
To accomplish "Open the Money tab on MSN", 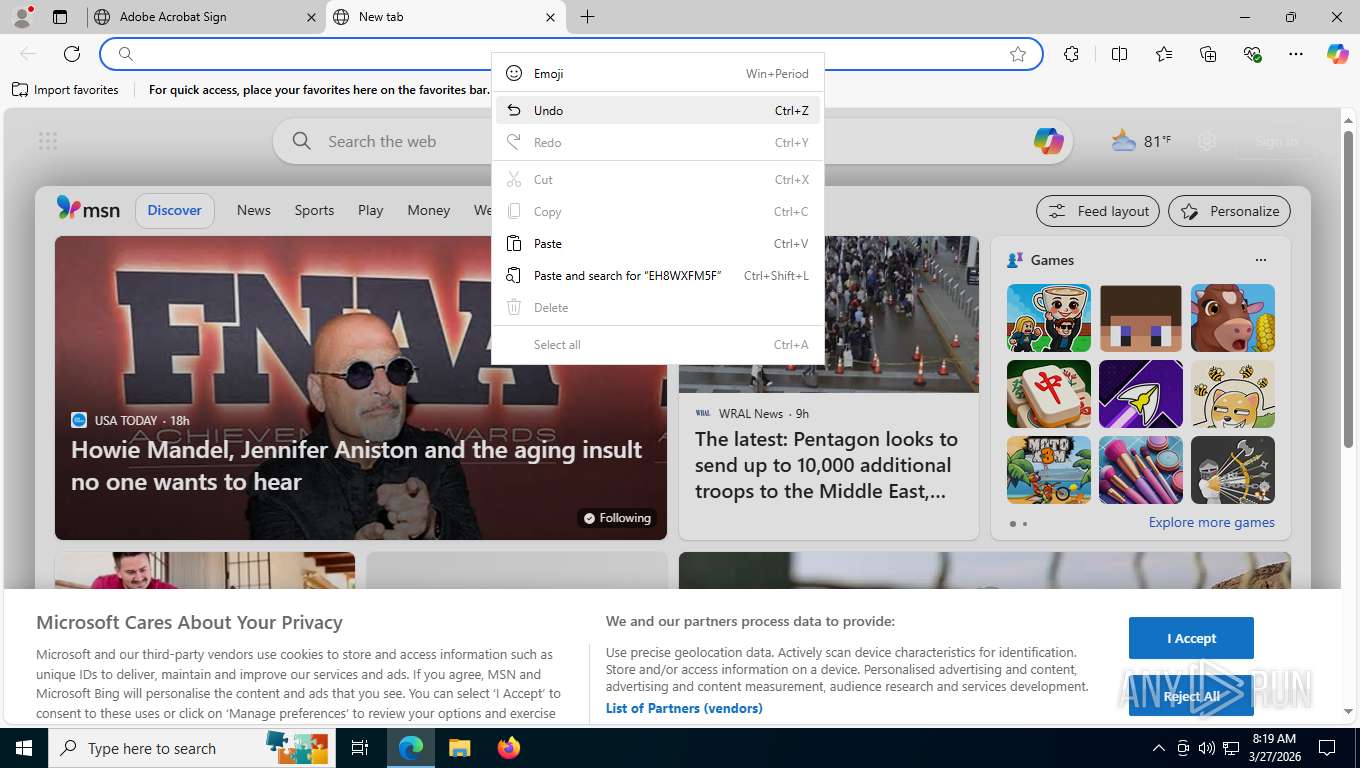I will click(x=428, y=210).
